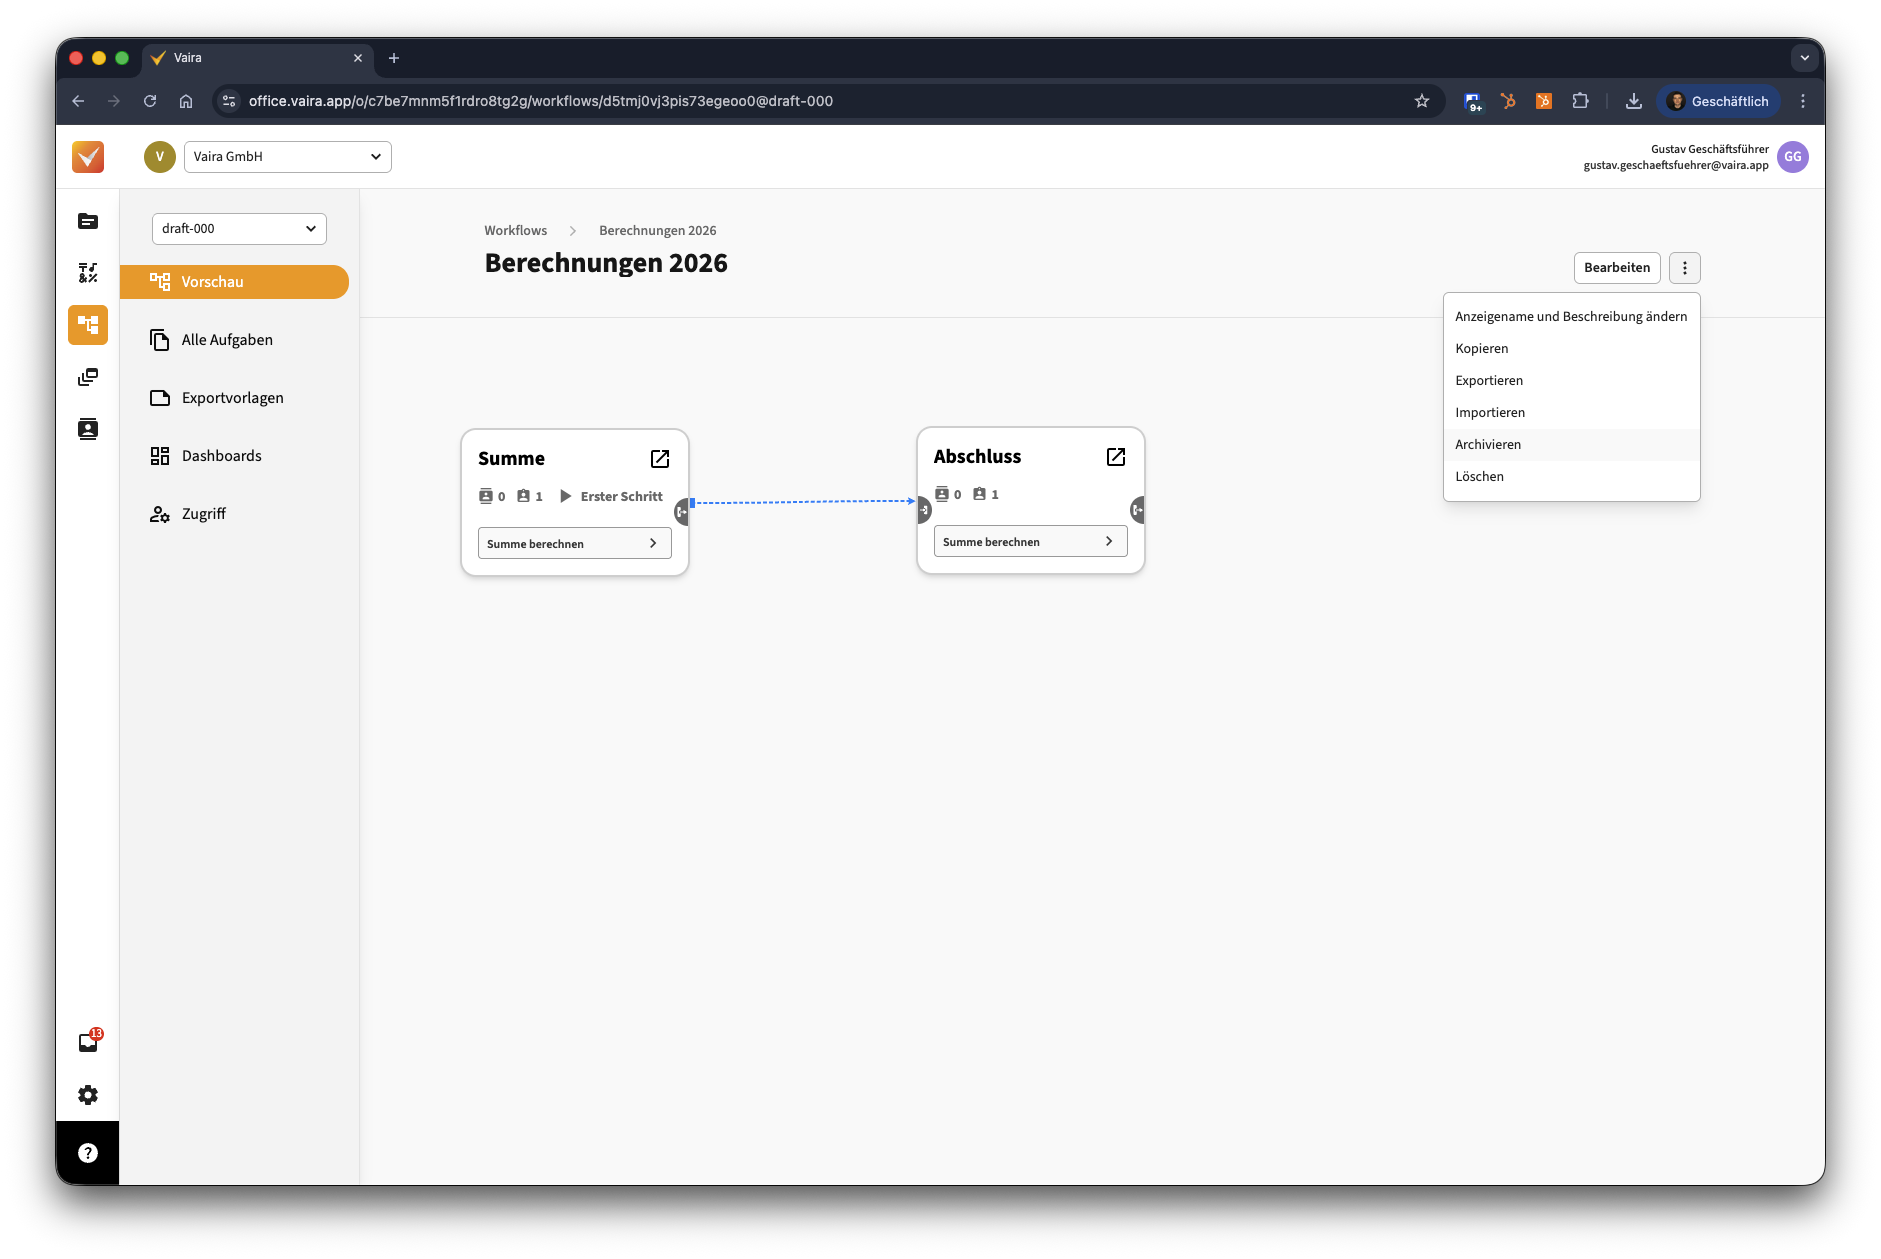
Task: Choose Exportieren in the dropdown menu
Action: (1489, 381)
